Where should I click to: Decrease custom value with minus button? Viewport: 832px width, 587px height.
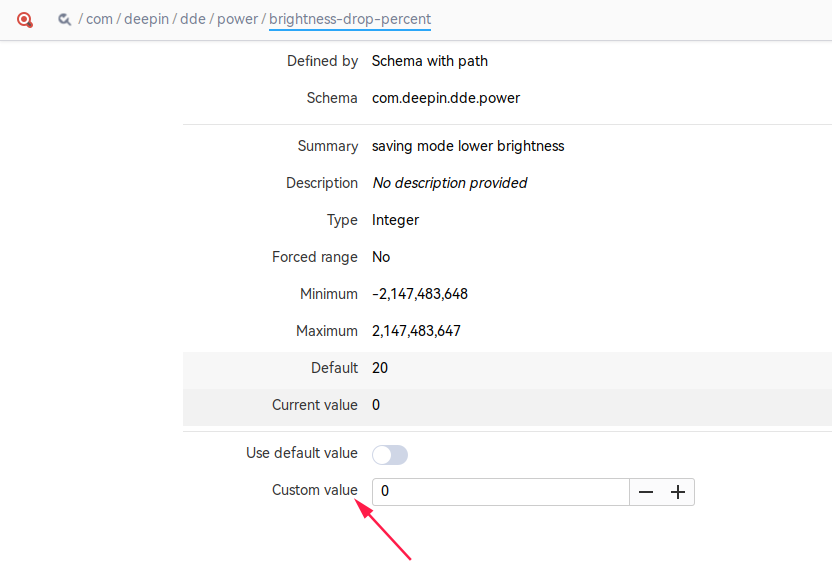(x=646, y=492)
